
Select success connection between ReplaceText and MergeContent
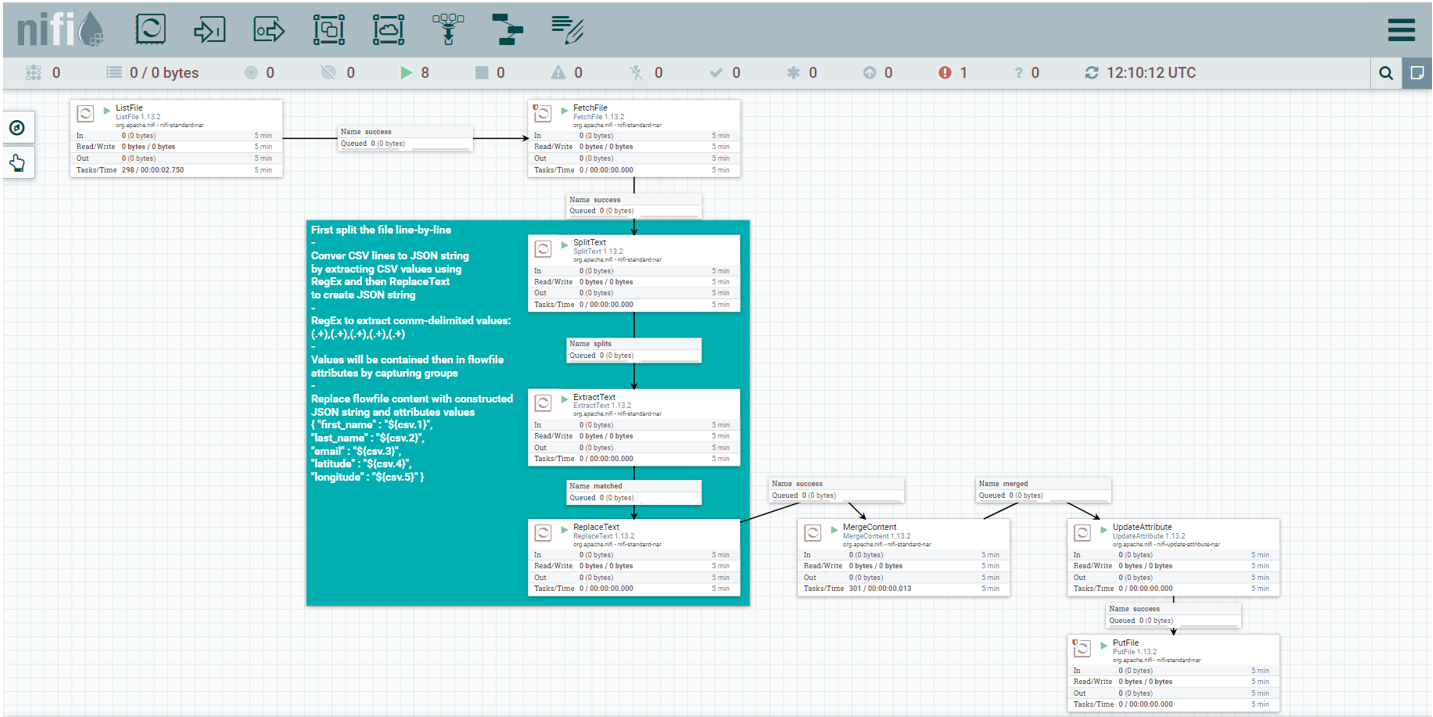836,489
